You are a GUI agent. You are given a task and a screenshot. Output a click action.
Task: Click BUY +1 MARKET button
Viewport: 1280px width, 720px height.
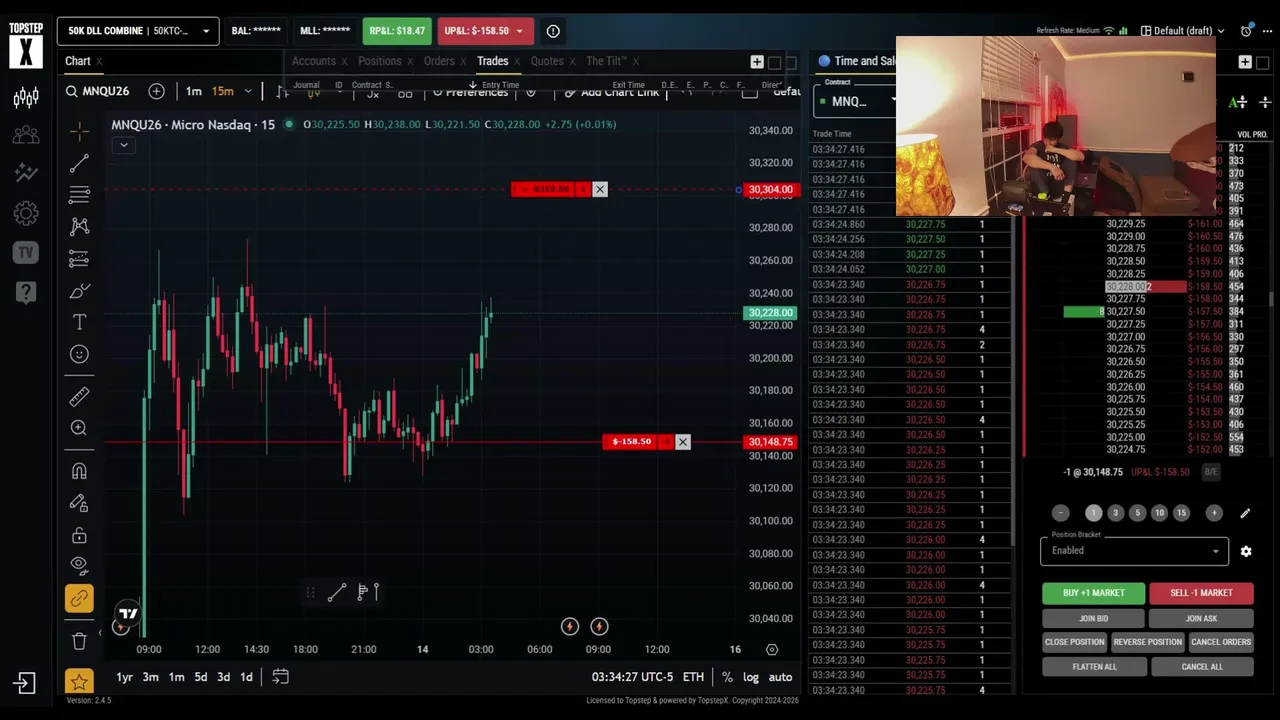1094,593
